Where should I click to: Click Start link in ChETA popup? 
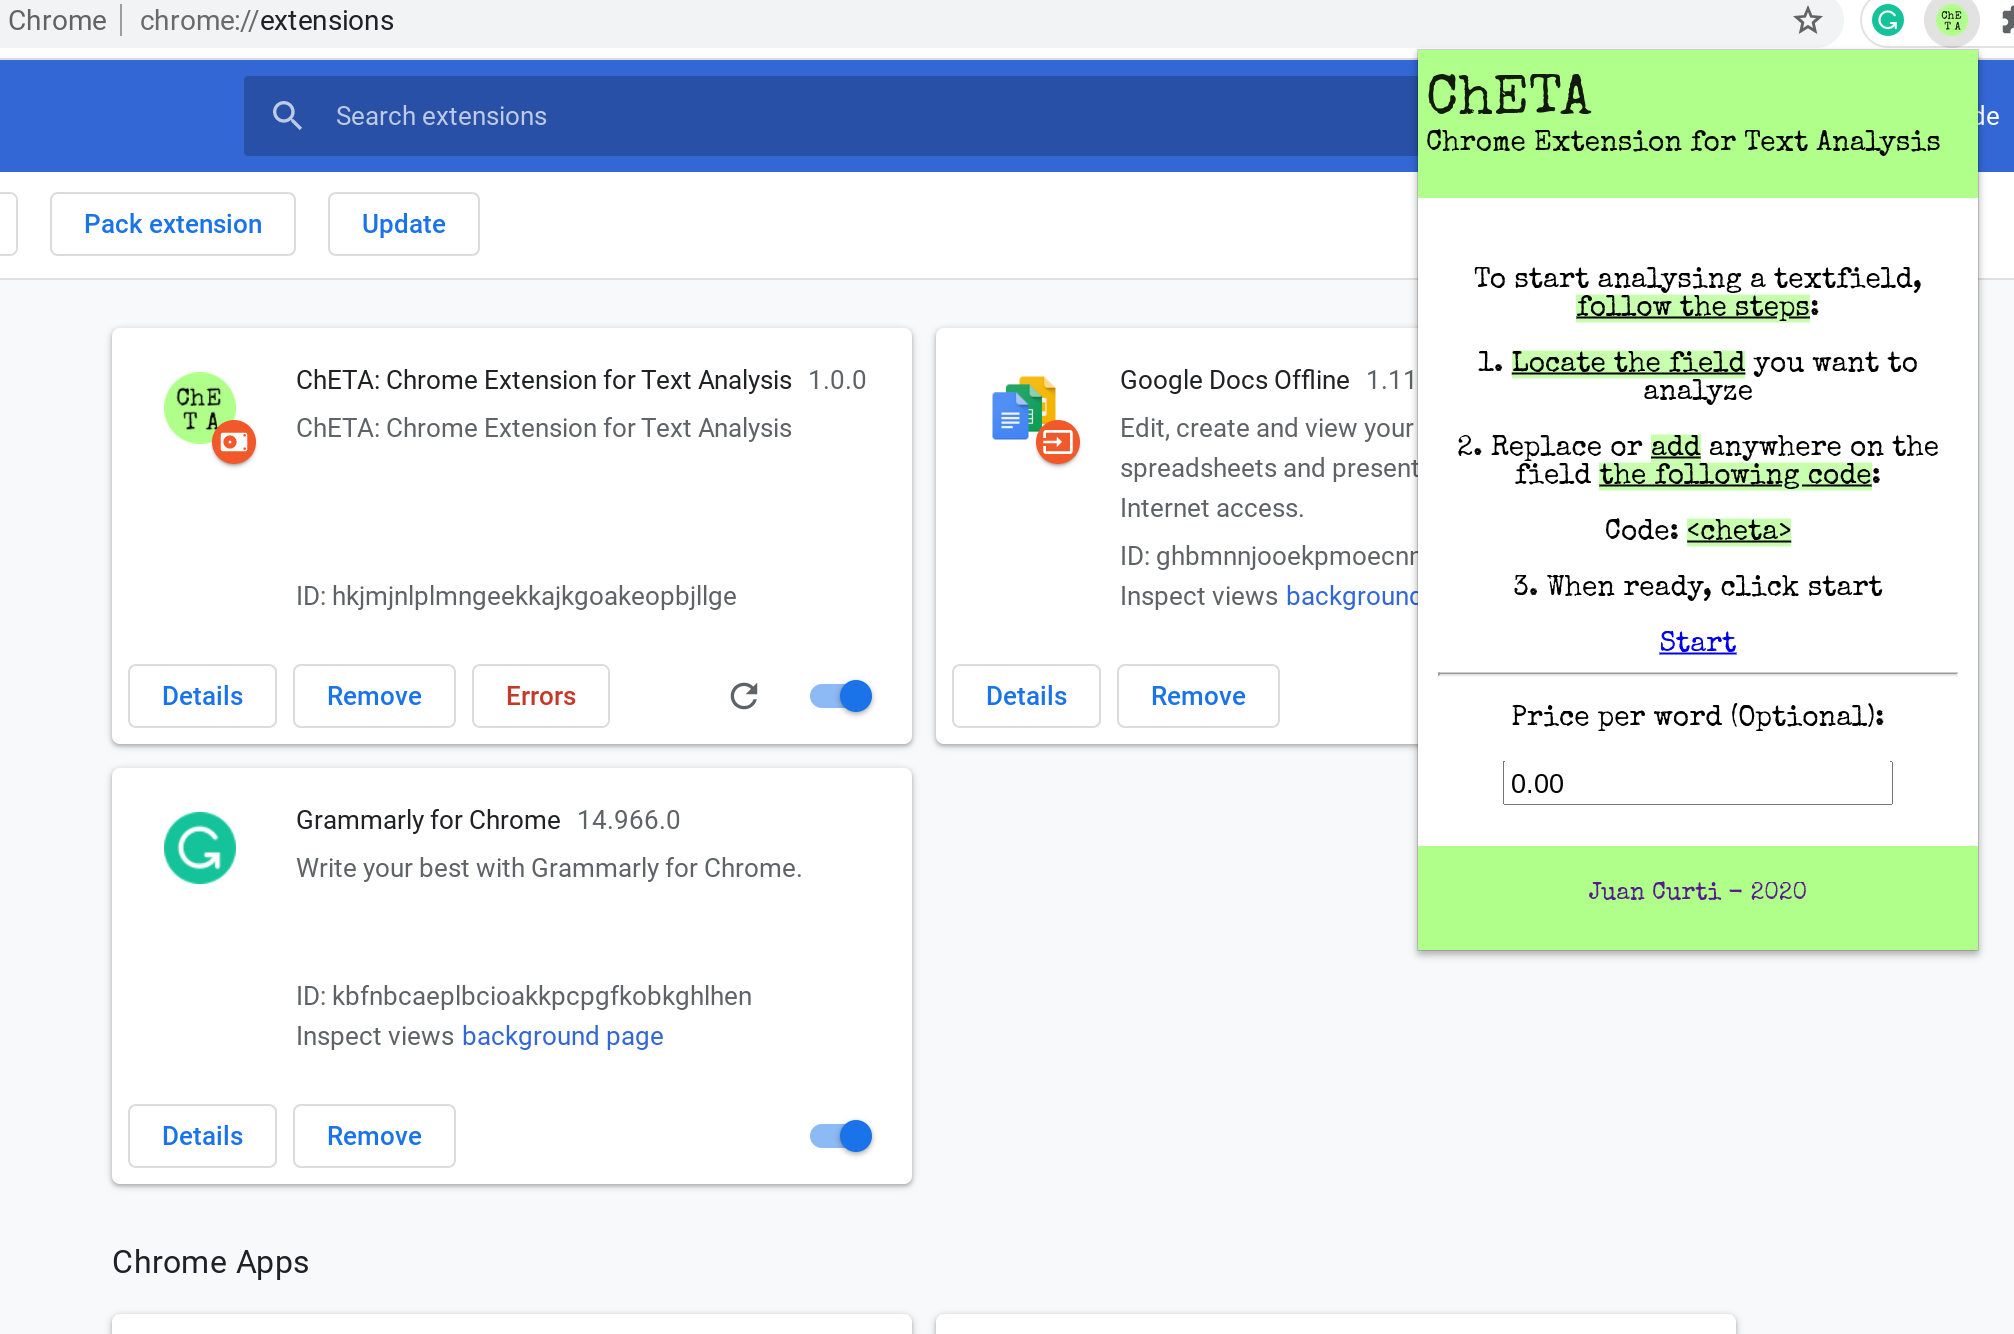point(1697,642)
